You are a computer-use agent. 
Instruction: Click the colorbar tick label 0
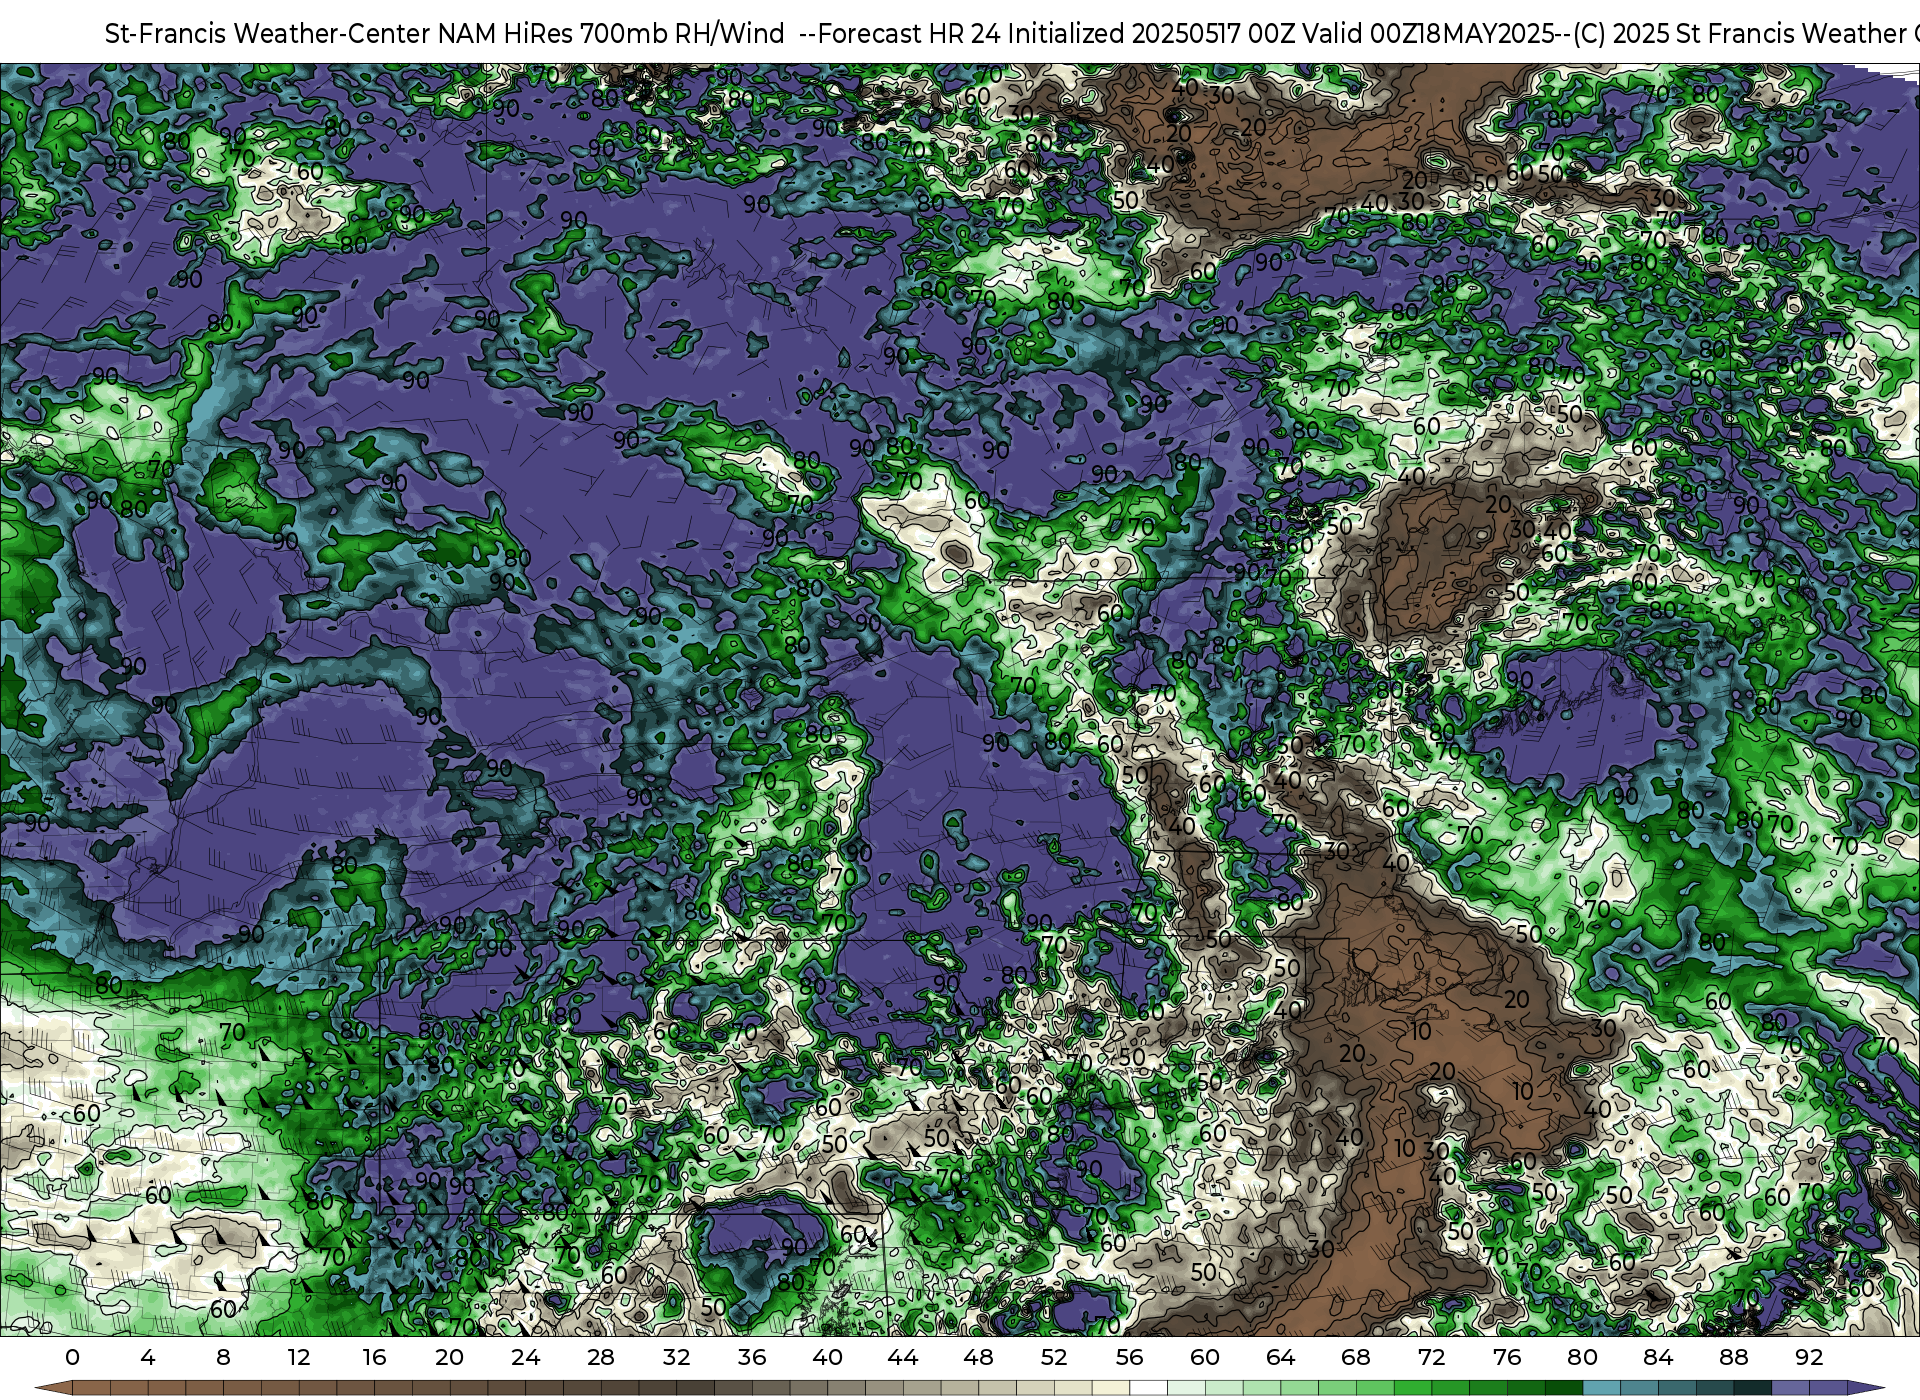72,1357
